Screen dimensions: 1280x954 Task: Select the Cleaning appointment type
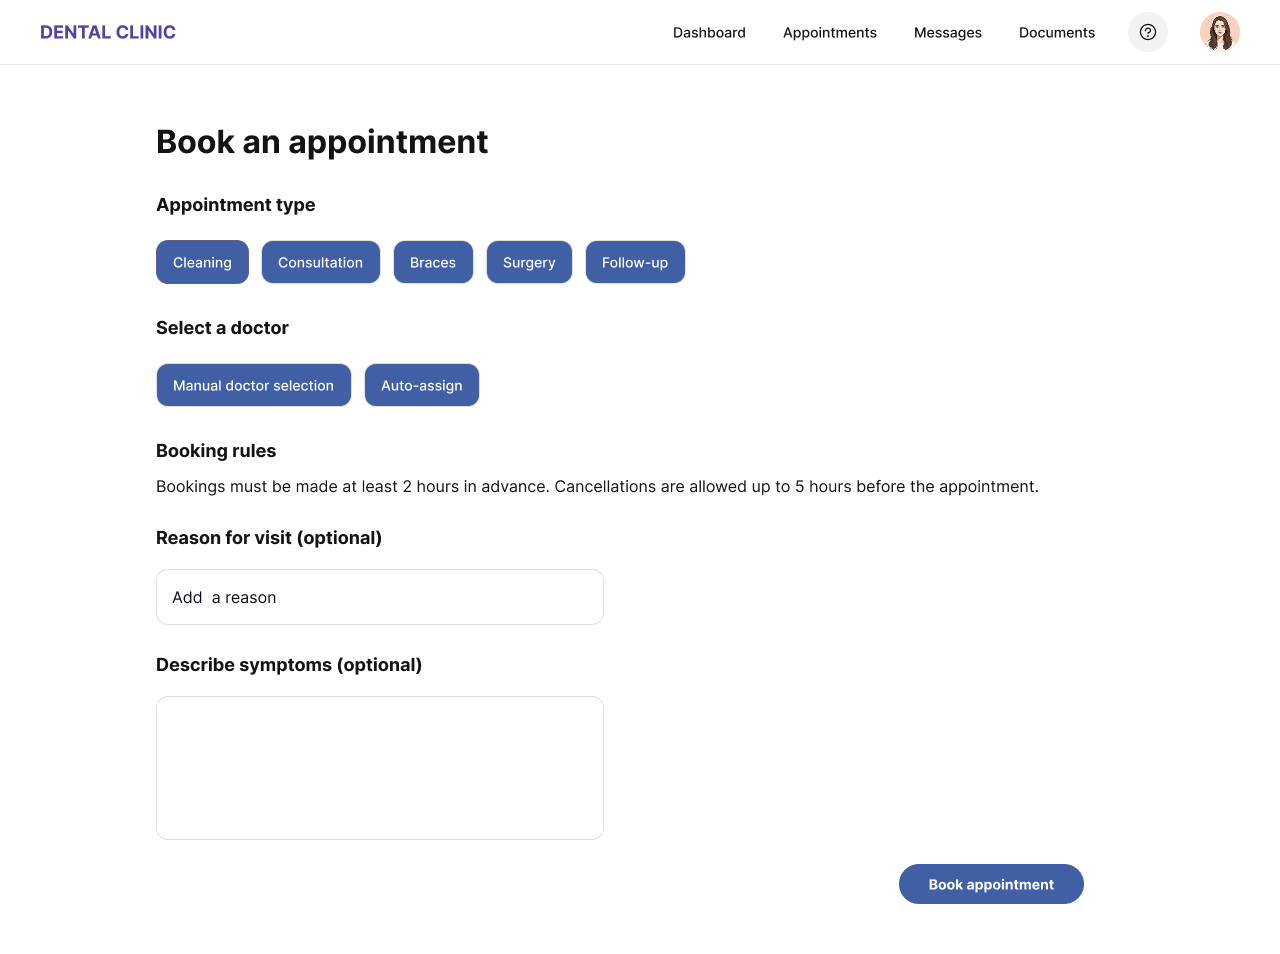(x=202, y=262)
